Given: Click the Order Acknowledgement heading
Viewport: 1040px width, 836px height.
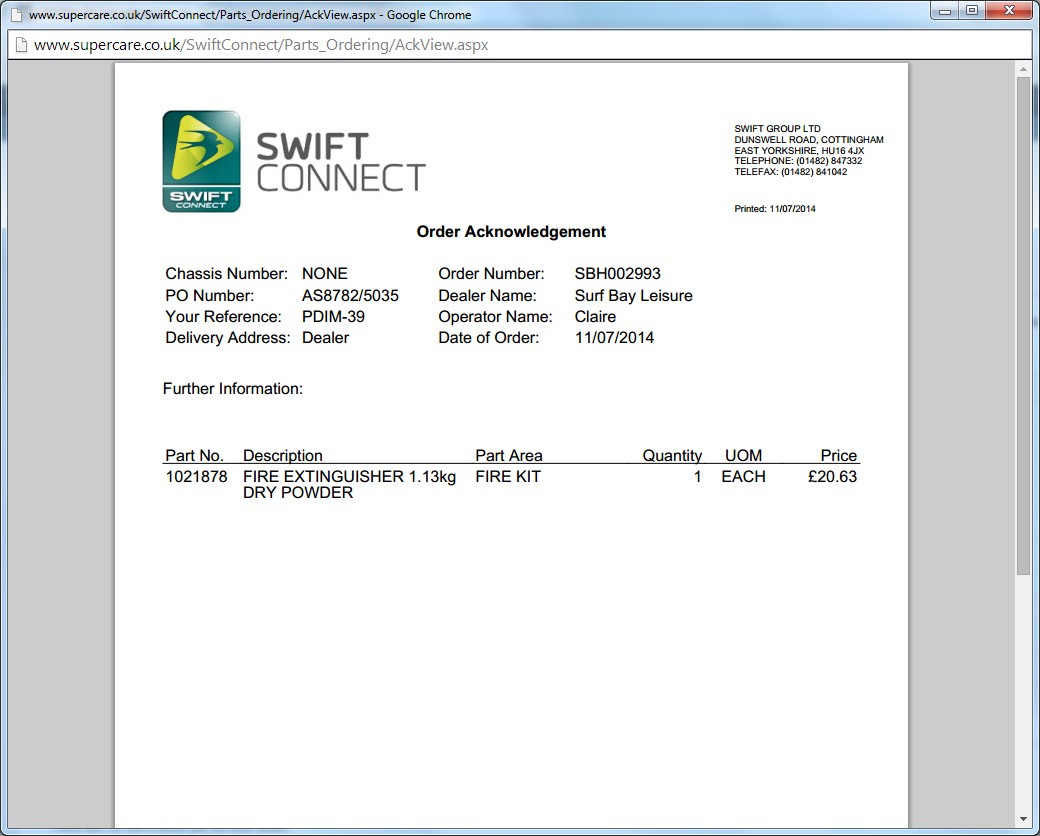Looking at the screenshot, I should click(x=511, y=232).
